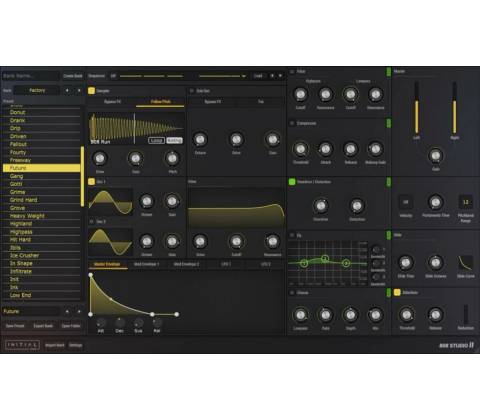Viewport: 480px width, 420px height.
Task: Click the Sampler Pitch knob
Action: click(x=172, y=158)
